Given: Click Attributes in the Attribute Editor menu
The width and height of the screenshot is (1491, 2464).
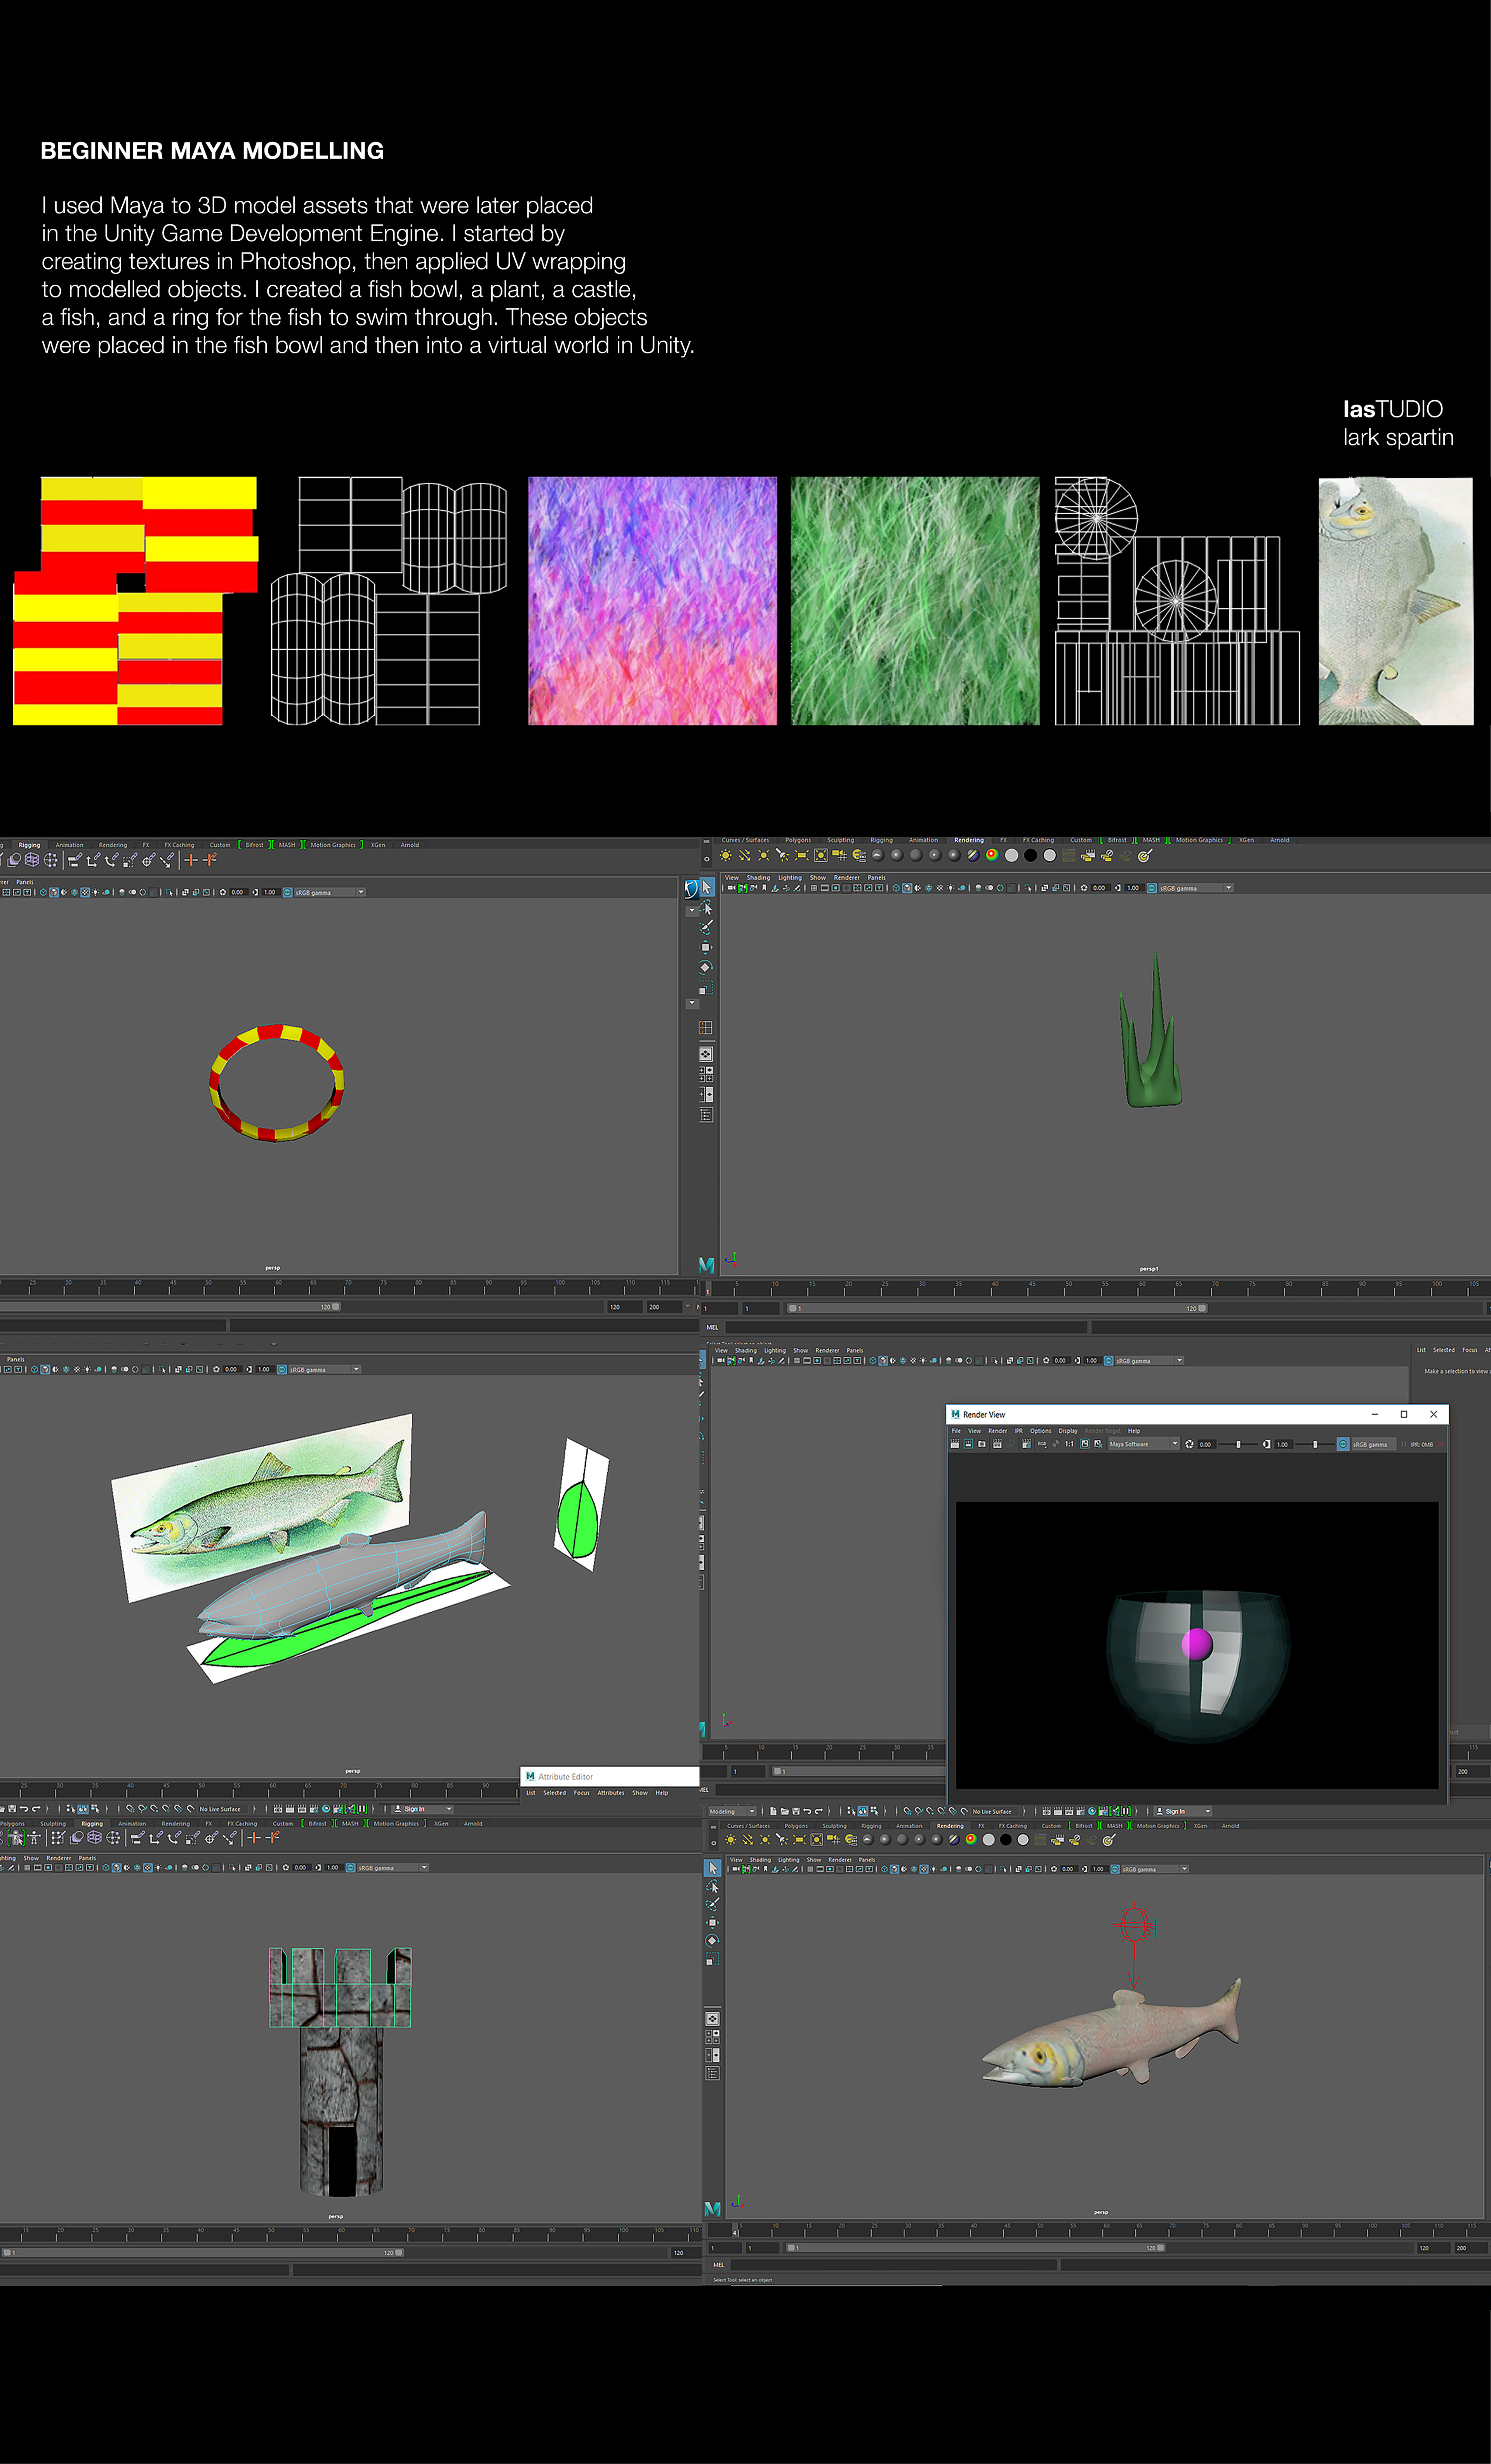Looking at the screenshot, I should tap(611, 1793).
